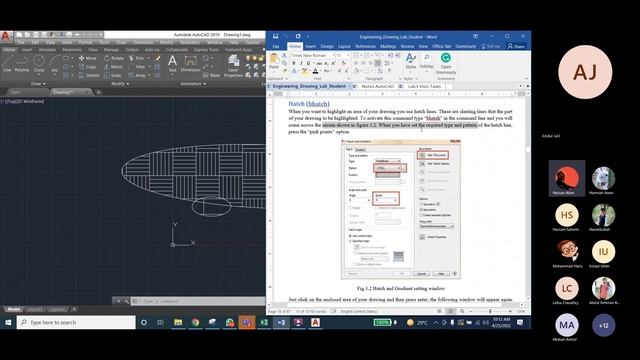Click the Rotate tool in Modify panel
Screen dimensions: 640x360
tap(114, 58)
